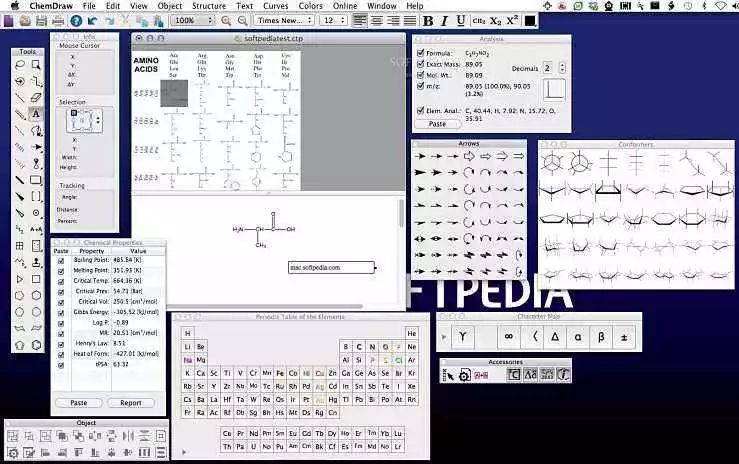This screenshot has width=739, height=464.
Task: Click the black color swatch in toolbar
Action: pyautogui.click(x=530, y=21)
